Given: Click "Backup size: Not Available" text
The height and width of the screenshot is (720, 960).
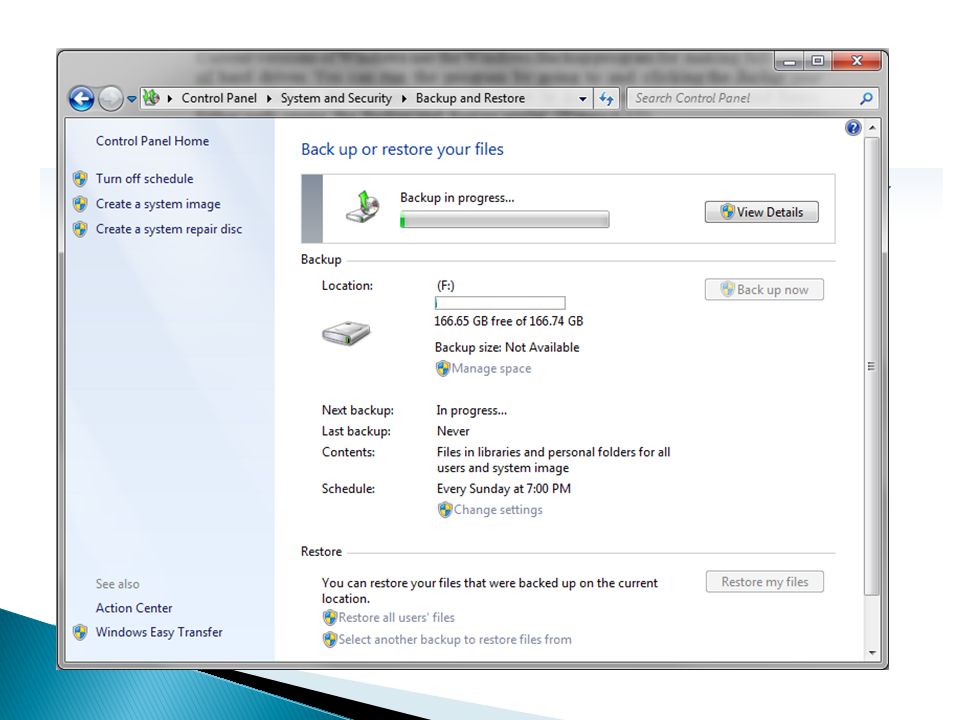Looking at the screenshot, I should pos(507,347).
